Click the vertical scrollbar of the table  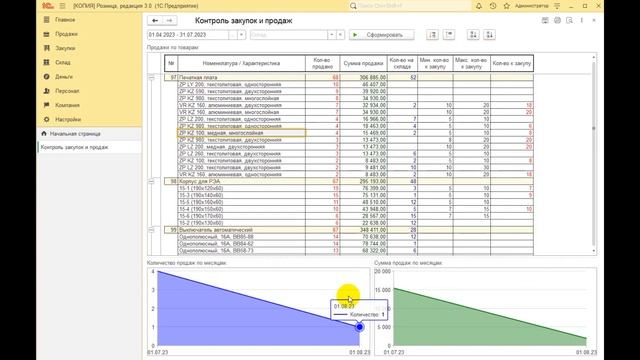(x=593, y=153)
